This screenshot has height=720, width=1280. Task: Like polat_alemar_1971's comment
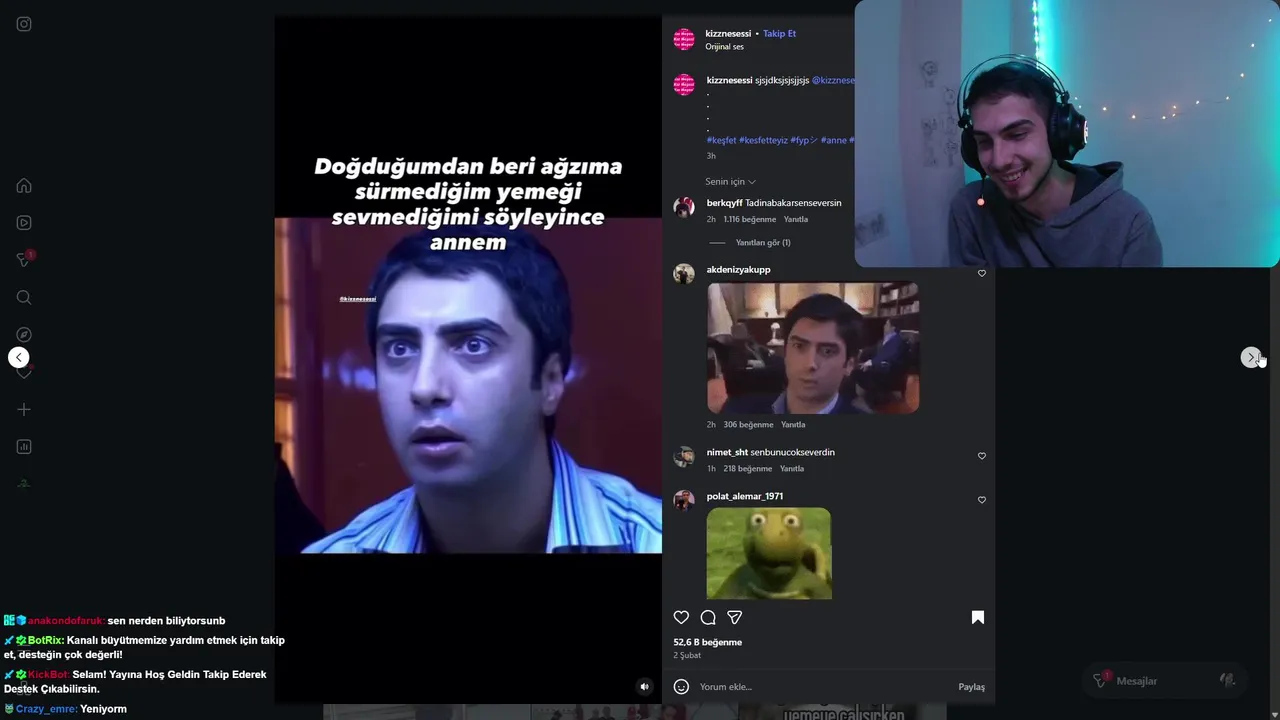click(981, 500)
